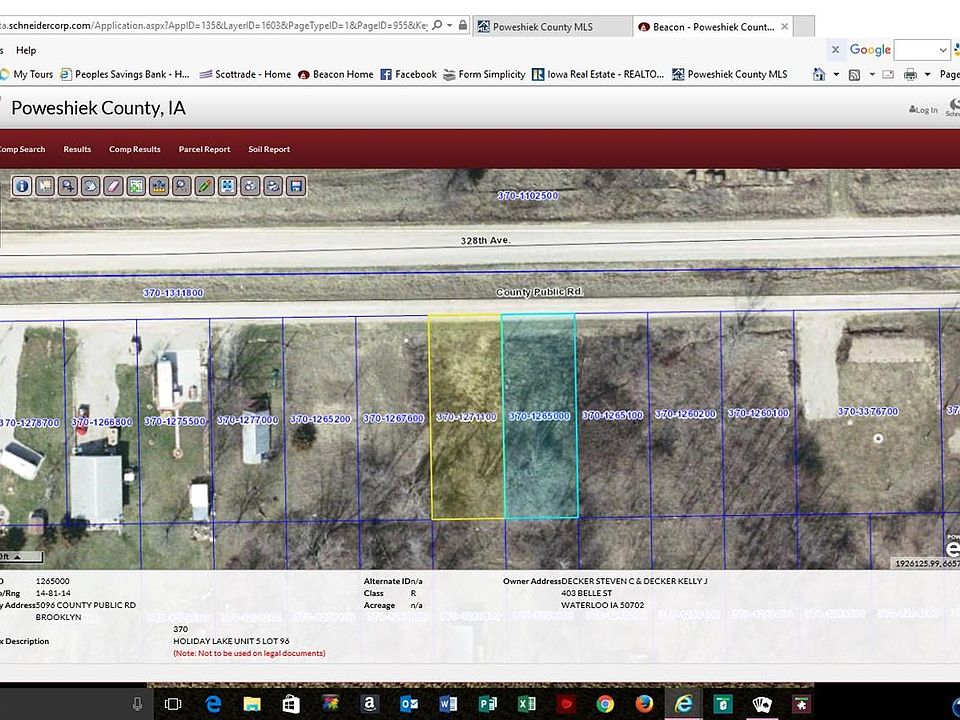Viewport: 960px width, 720px height.
Task: Pick the green pencil draw tool
Action: coord(204,185)
